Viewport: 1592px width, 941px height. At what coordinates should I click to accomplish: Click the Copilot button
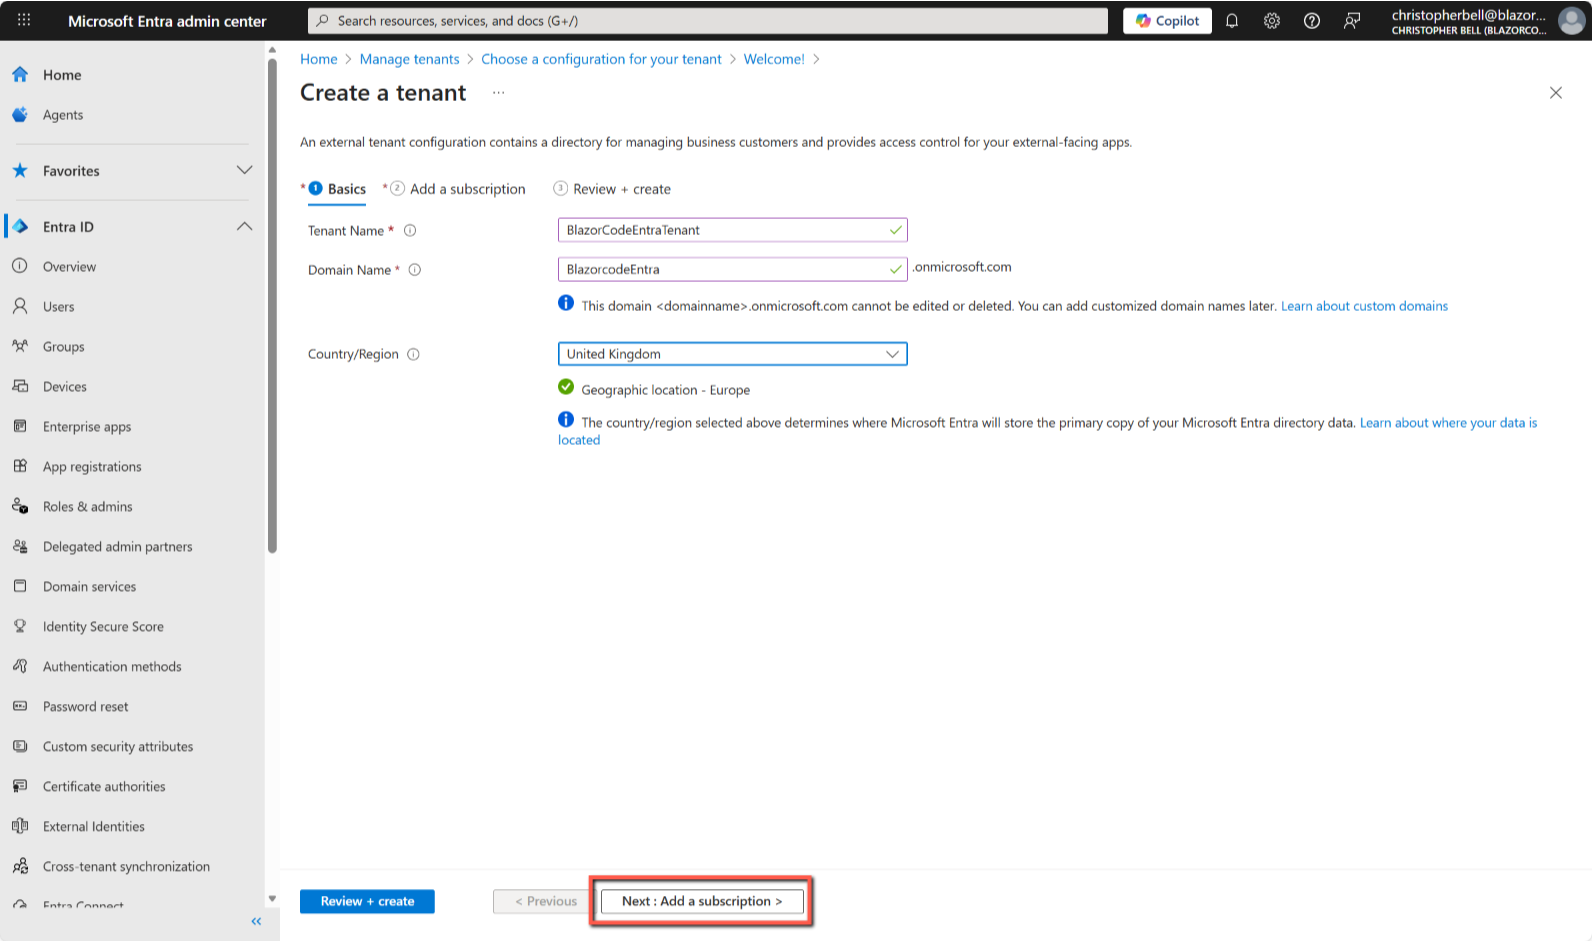coord(1167,21)
